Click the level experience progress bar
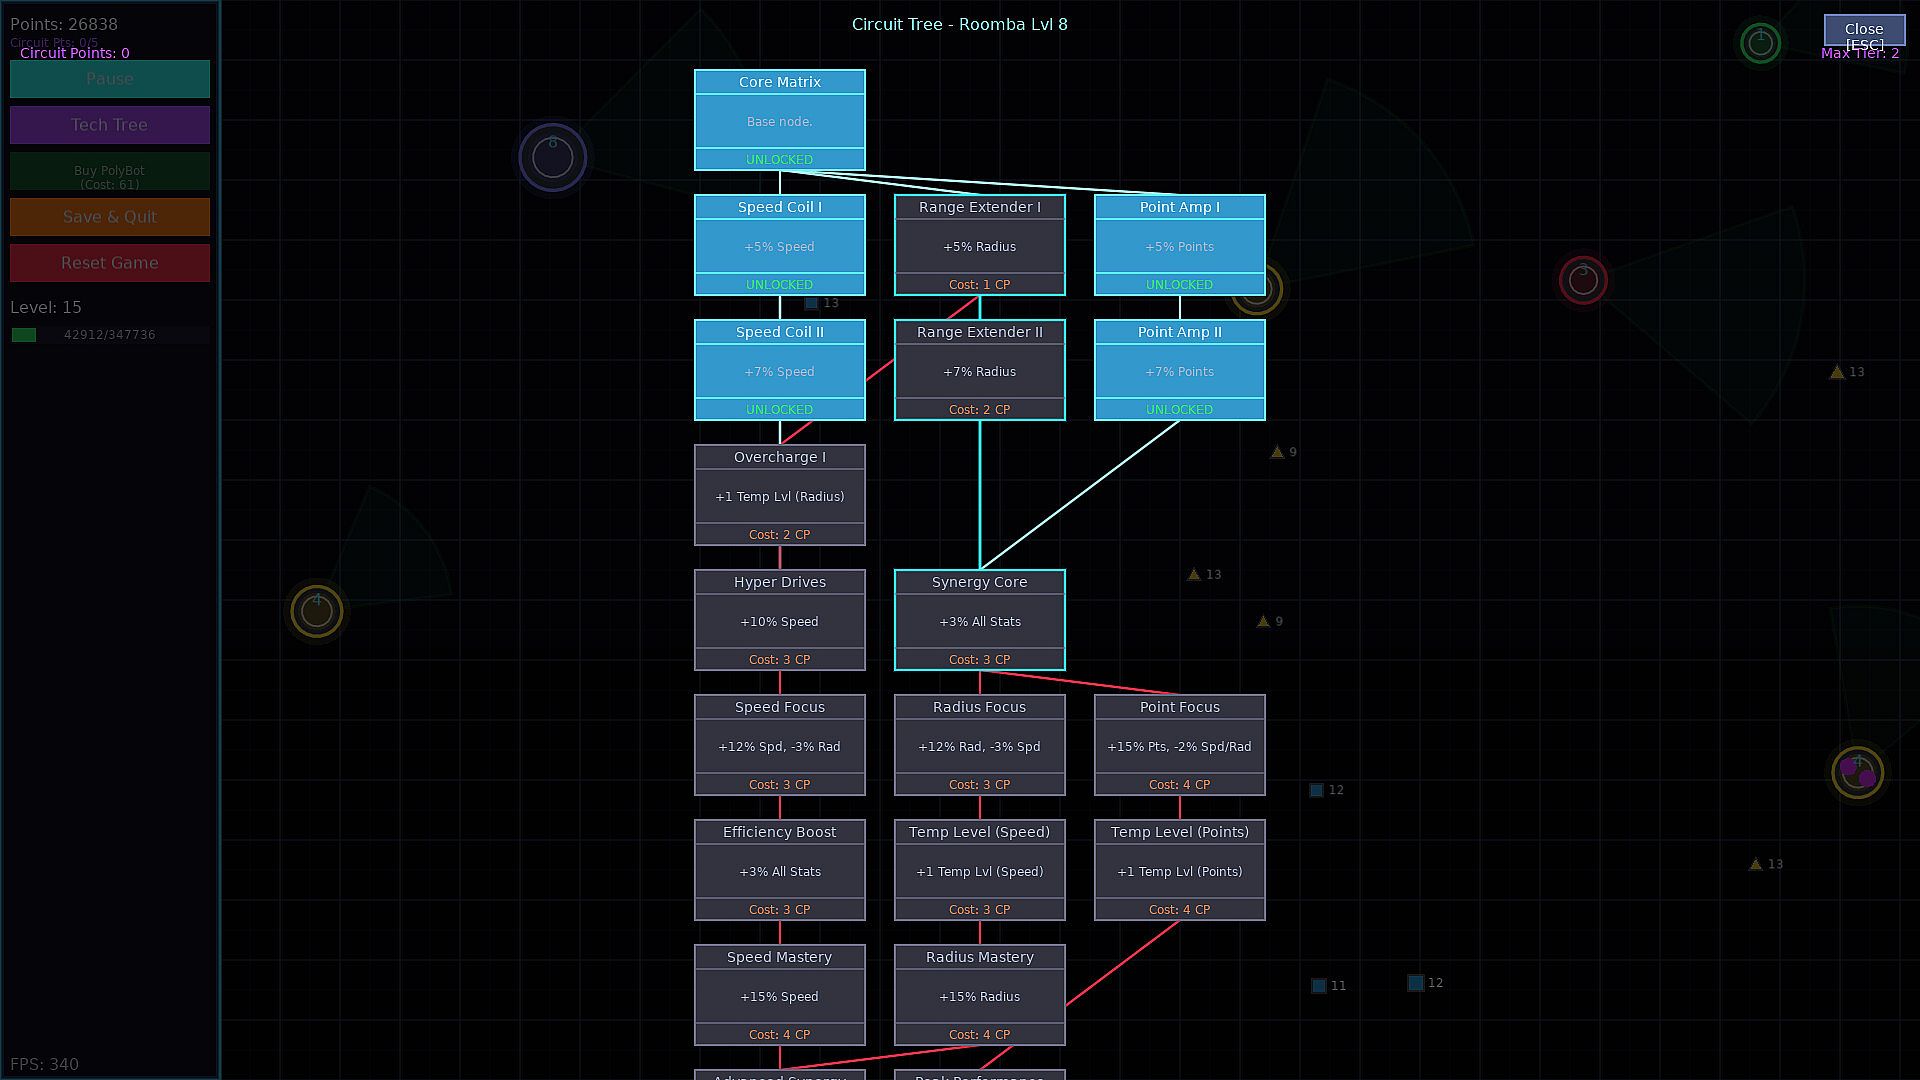Viewport: 1920px width, 1080px height. point(110,335)
